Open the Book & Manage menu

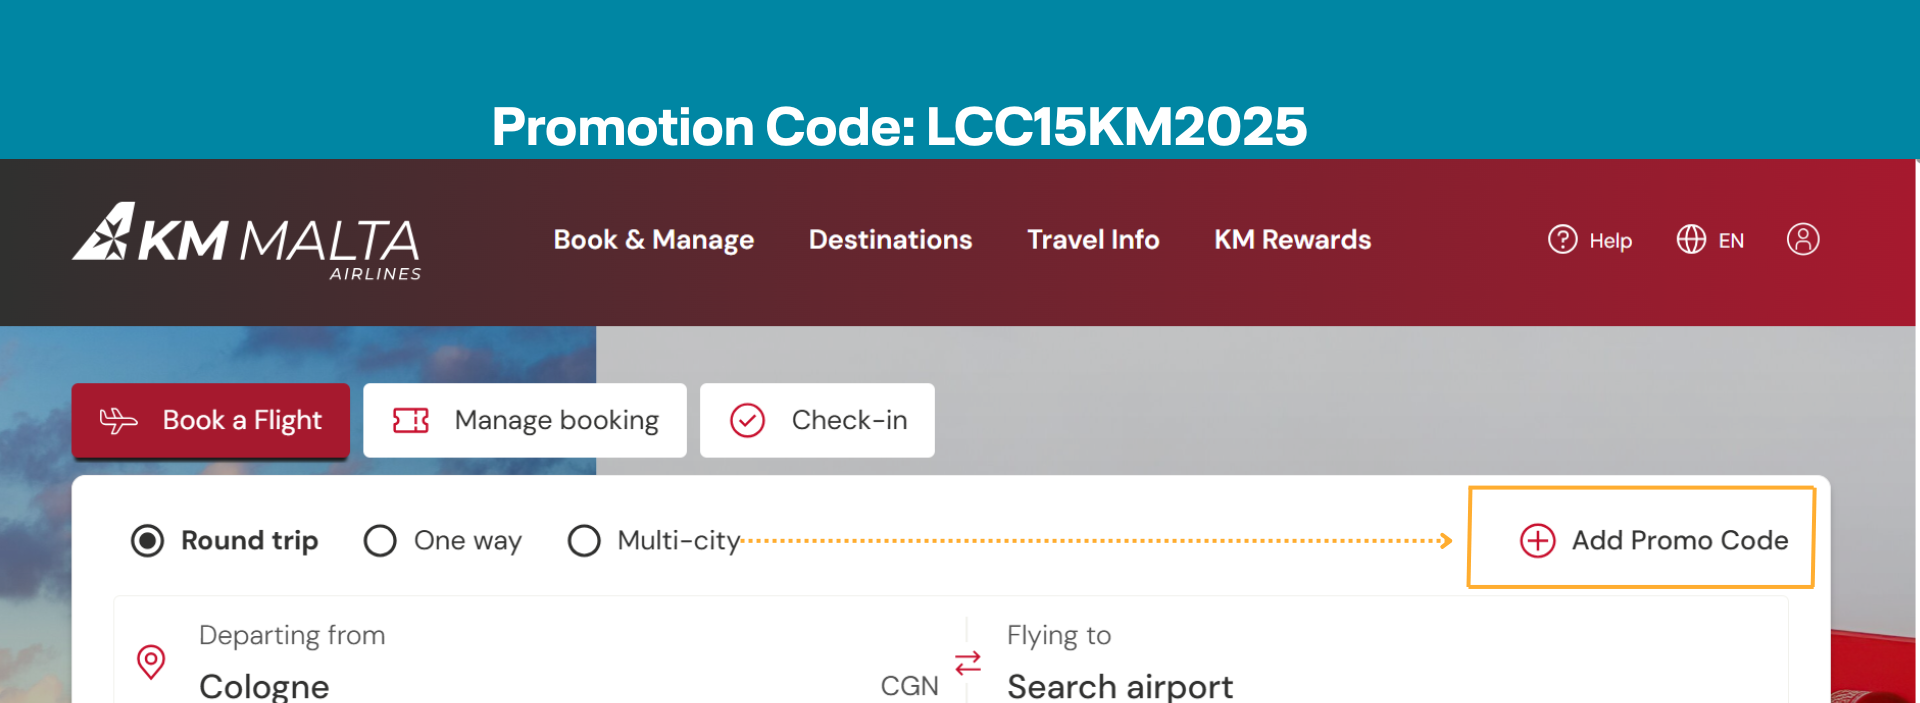point(654,240)
